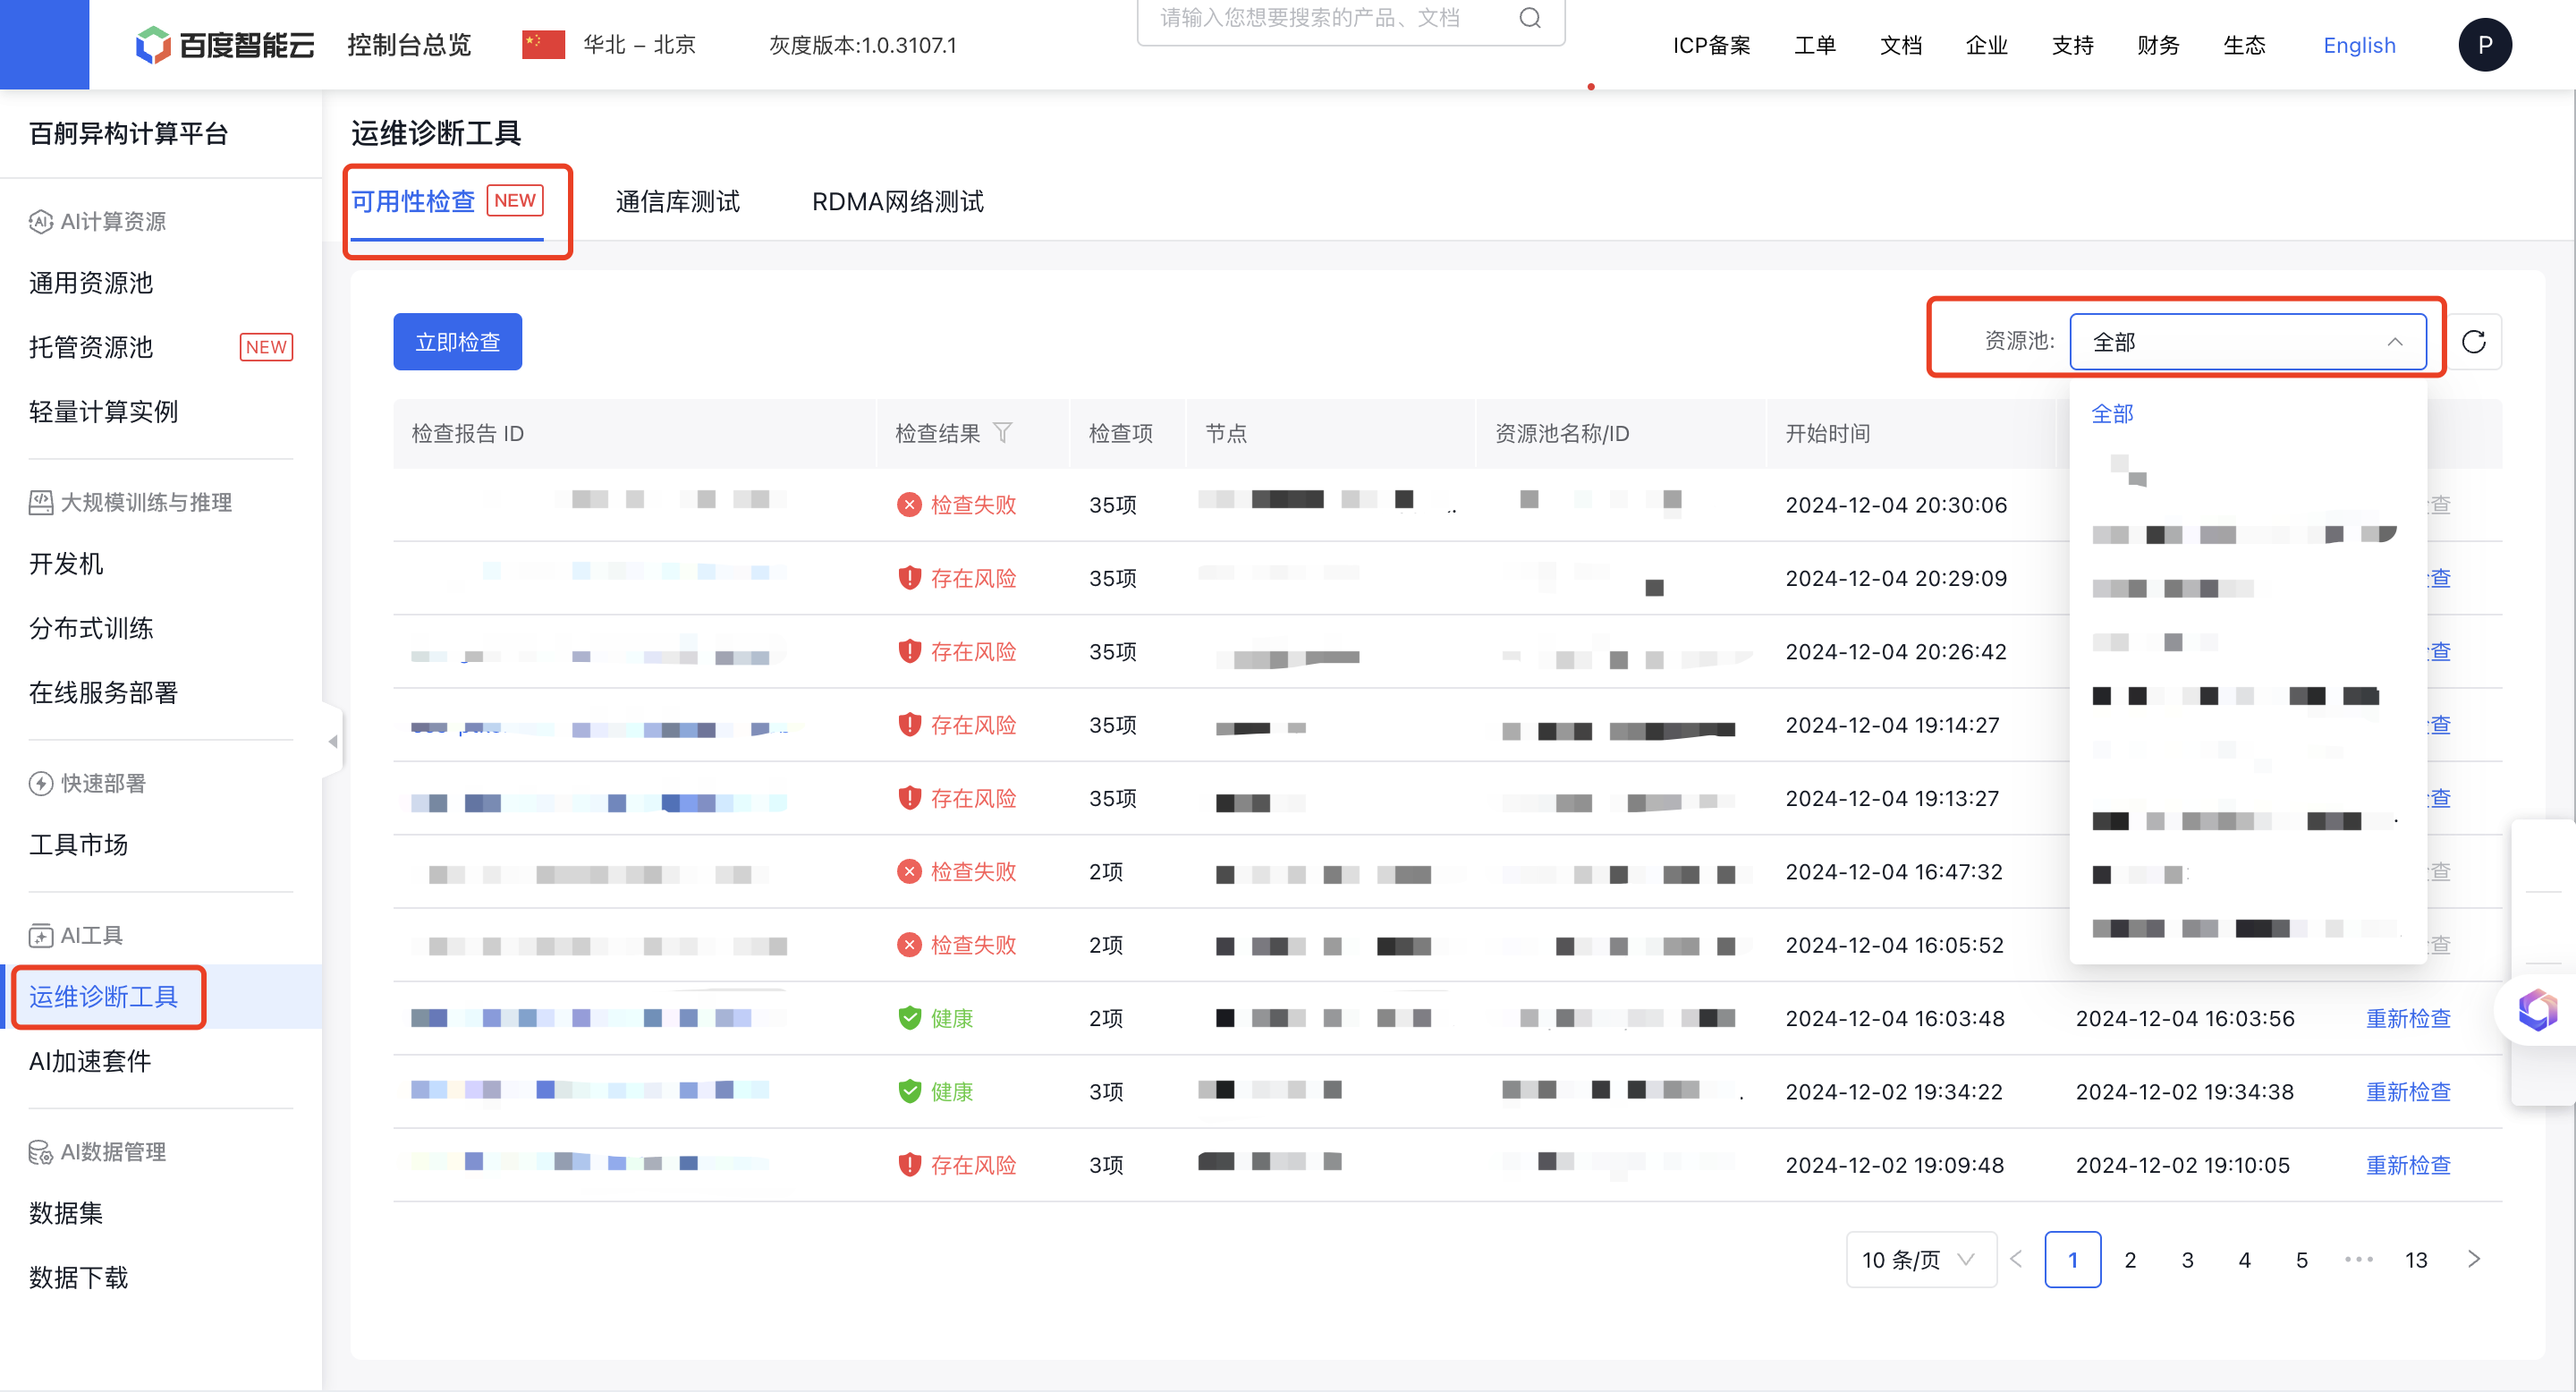Go to page 5
The width and height of the screenshot is (2576, 1392).
tap(2301, 1260)
